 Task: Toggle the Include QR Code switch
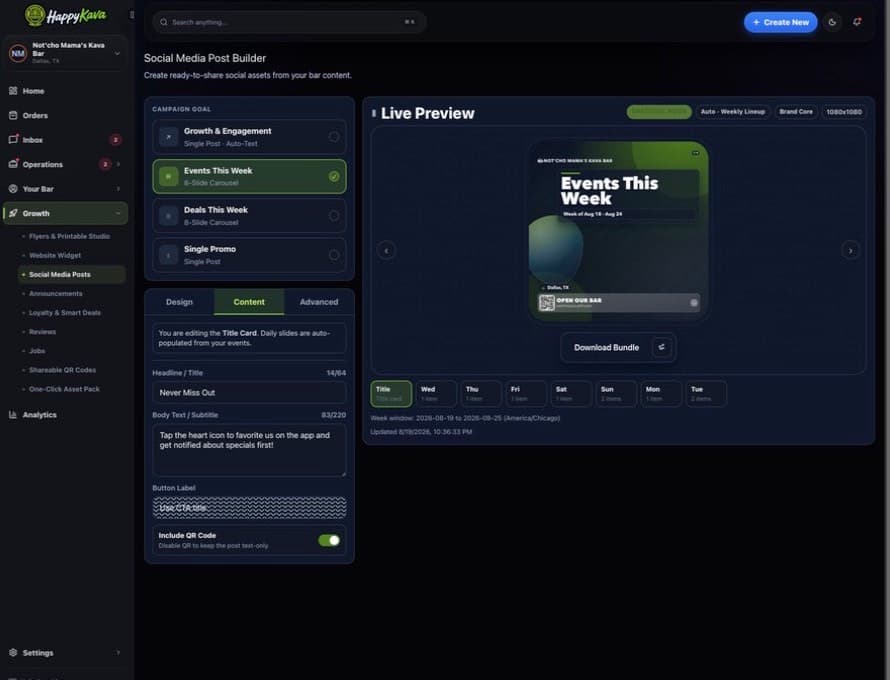coord(329,540)
